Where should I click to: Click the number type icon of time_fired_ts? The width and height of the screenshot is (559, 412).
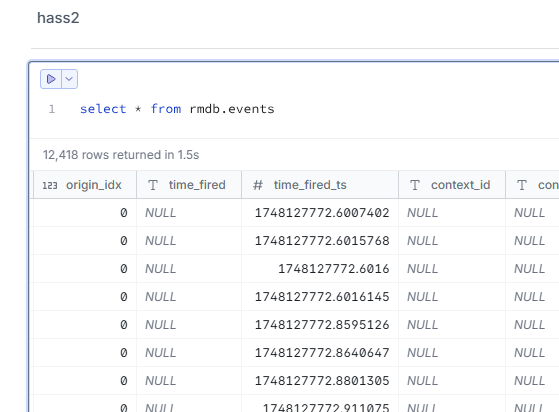(x=258, y=185)
